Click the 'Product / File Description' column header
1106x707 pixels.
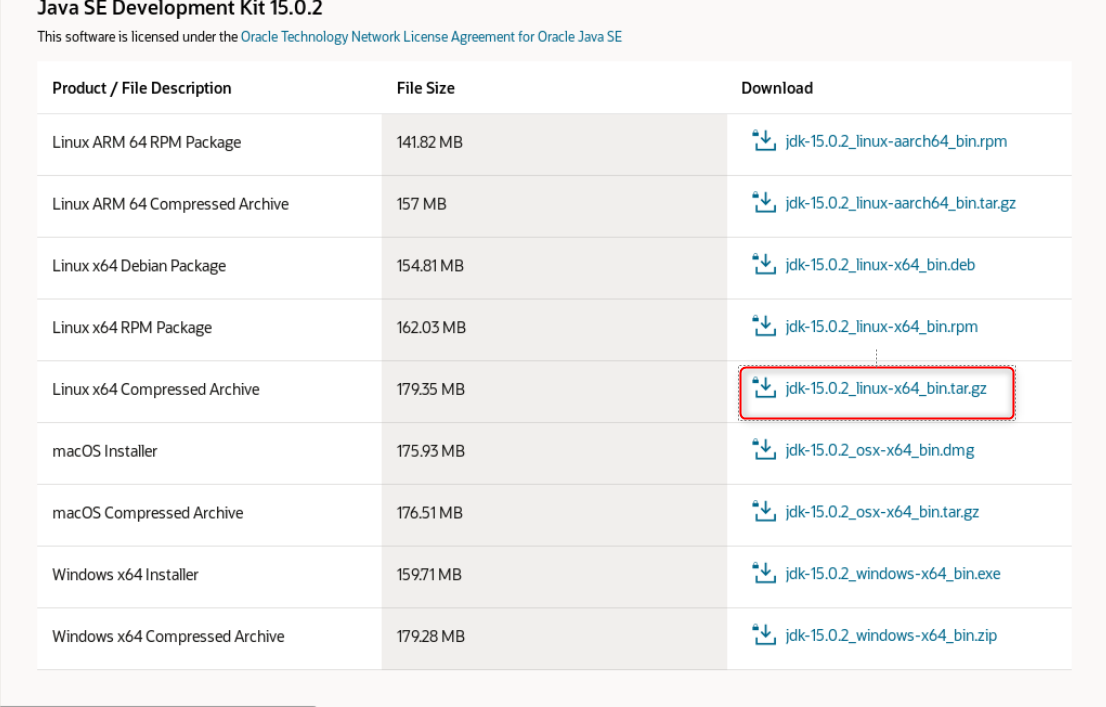coord(142,88)
